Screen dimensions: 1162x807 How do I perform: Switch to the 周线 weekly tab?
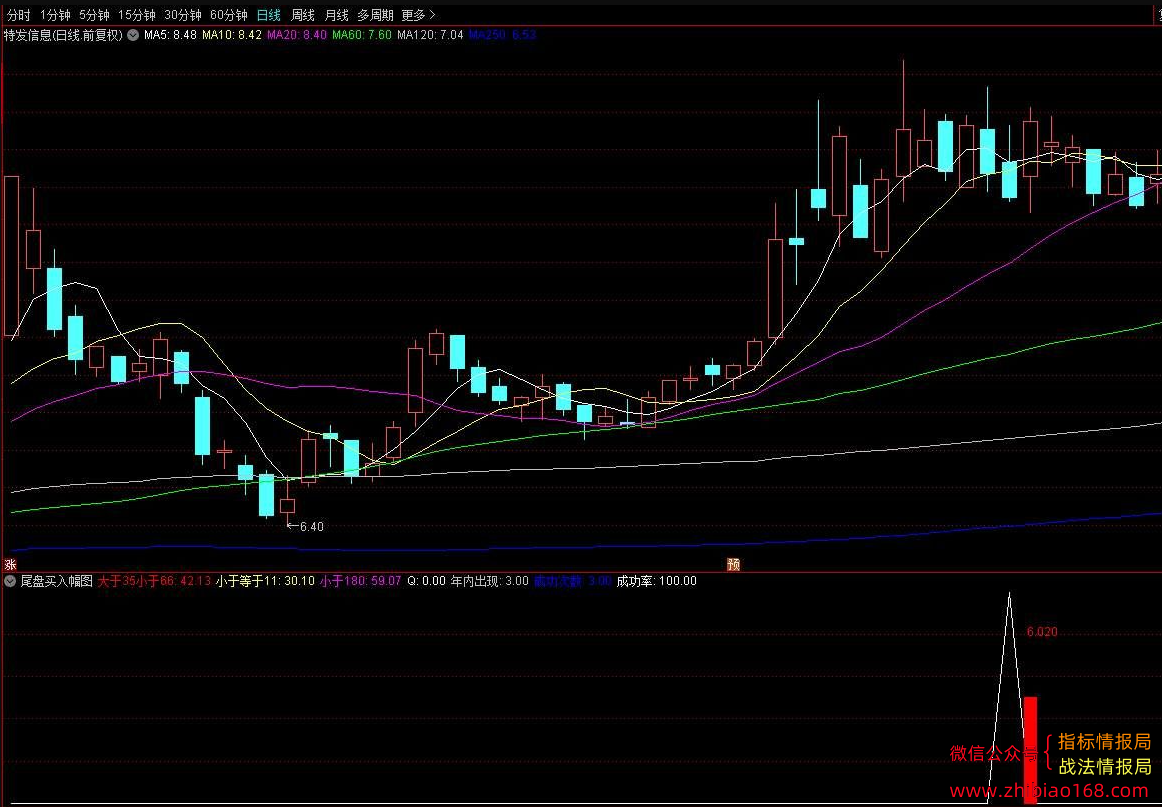click(x=302, y=15)
